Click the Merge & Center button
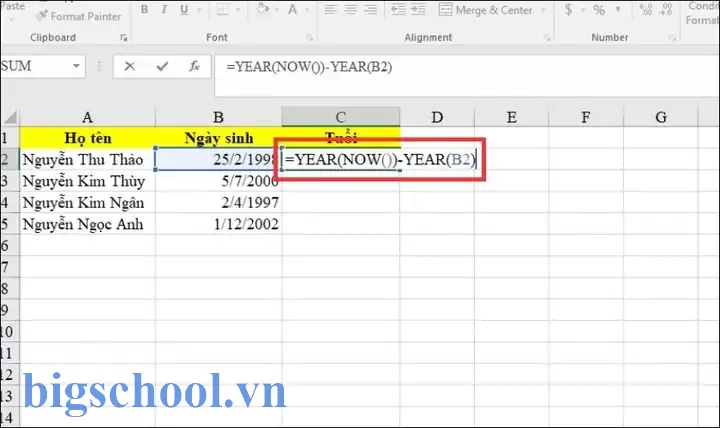This screenshot has height=428, width=720. point(485,10)
